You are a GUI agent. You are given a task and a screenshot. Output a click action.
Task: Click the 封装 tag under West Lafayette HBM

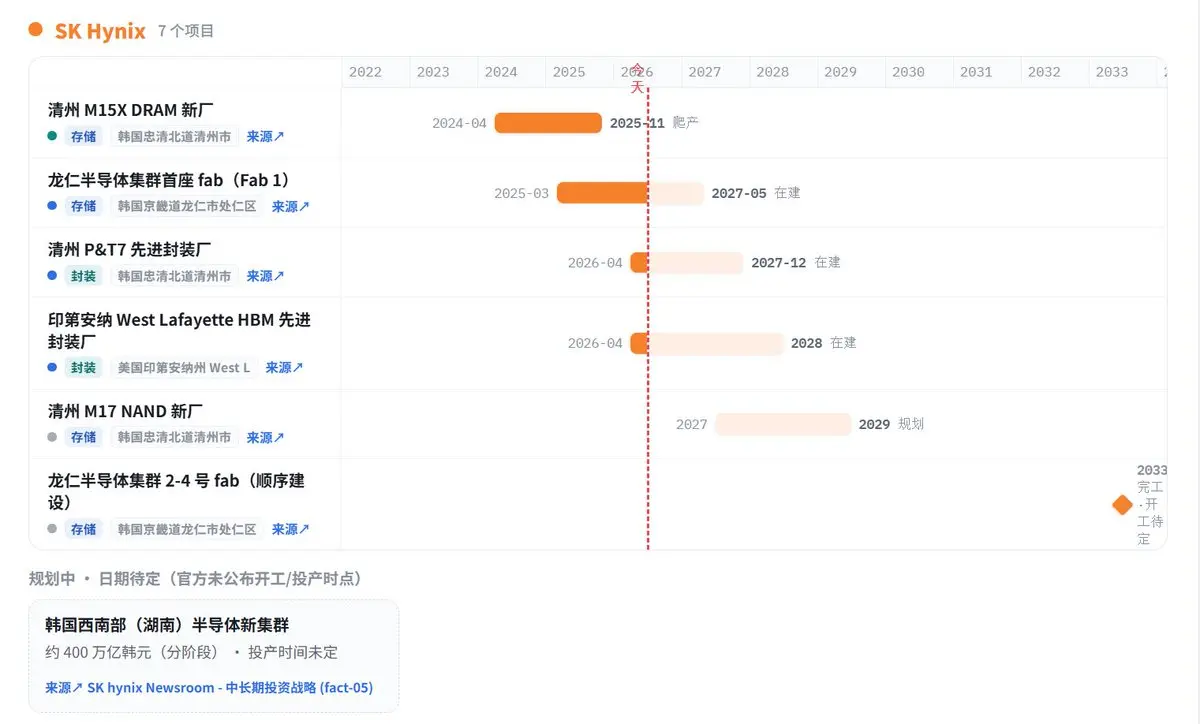pyautogui.click(x=84, y=368)
